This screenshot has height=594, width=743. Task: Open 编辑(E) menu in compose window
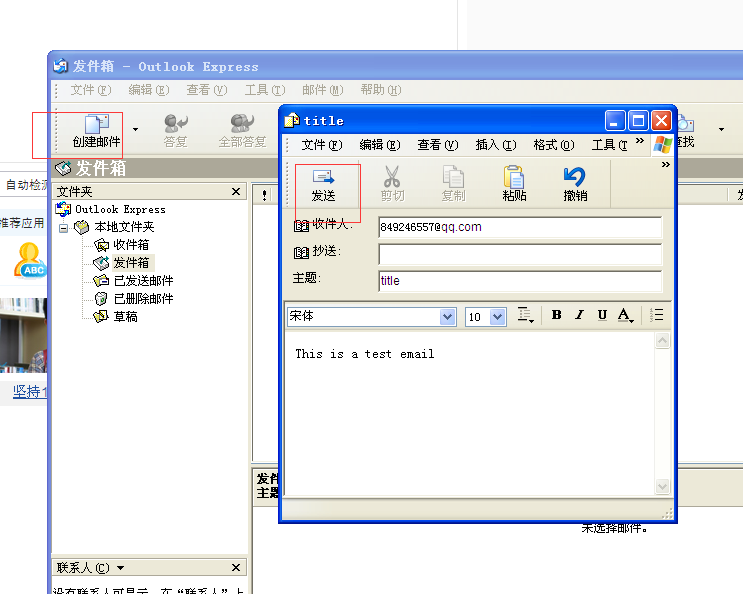[x=380, y=144]
